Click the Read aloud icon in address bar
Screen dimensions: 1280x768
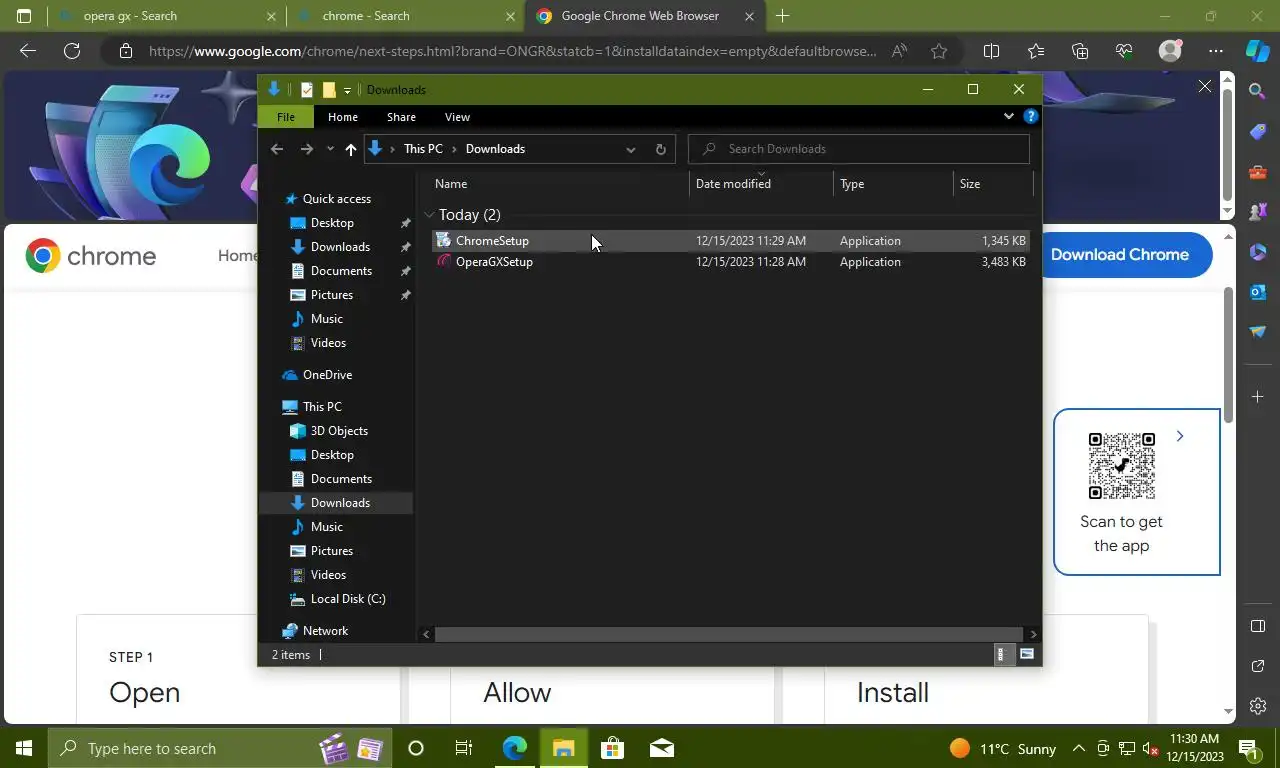click(899, 51)
